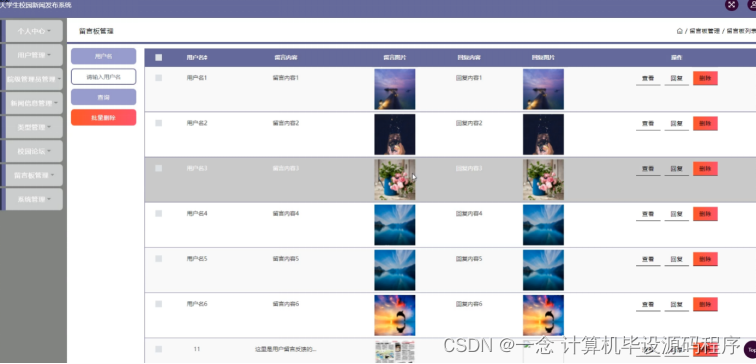Click 回复 for row 用户名6
The width and height of the screenshot is (756, 364).
(677, 305)
